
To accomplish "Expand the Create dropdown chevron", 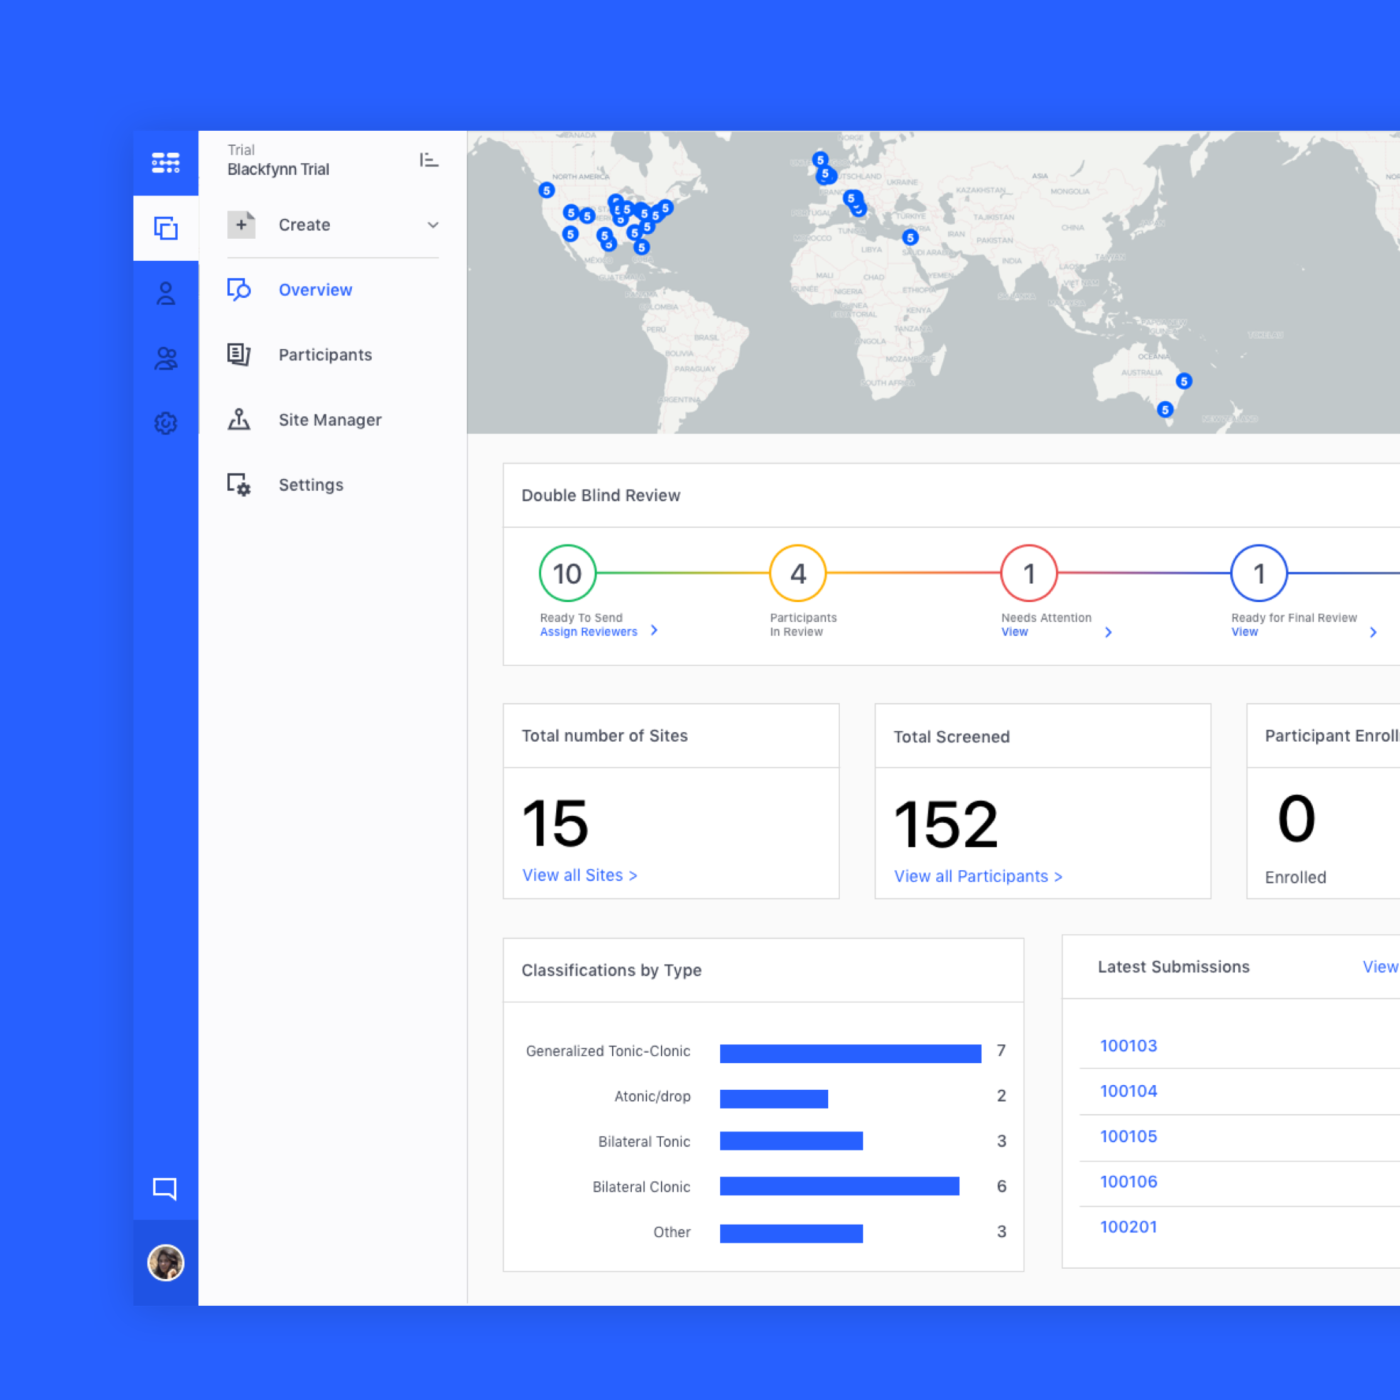I will tap(433, 225).
